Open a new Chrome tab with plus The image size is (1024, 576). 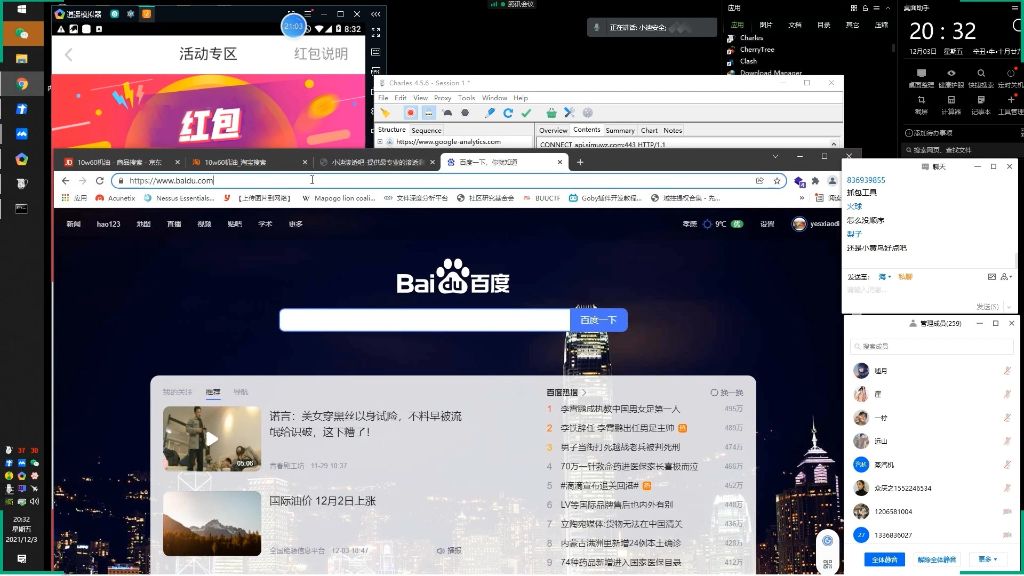(580, 162)
